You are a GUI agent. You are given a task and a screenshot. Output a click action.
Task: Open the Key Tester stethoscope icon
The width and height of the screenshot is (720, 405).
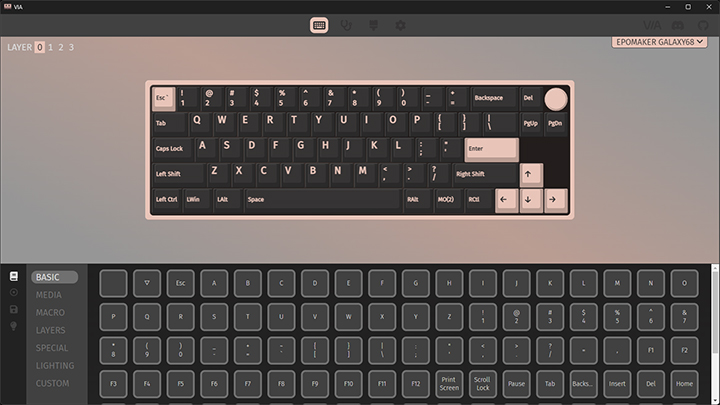tap(347, 24)
